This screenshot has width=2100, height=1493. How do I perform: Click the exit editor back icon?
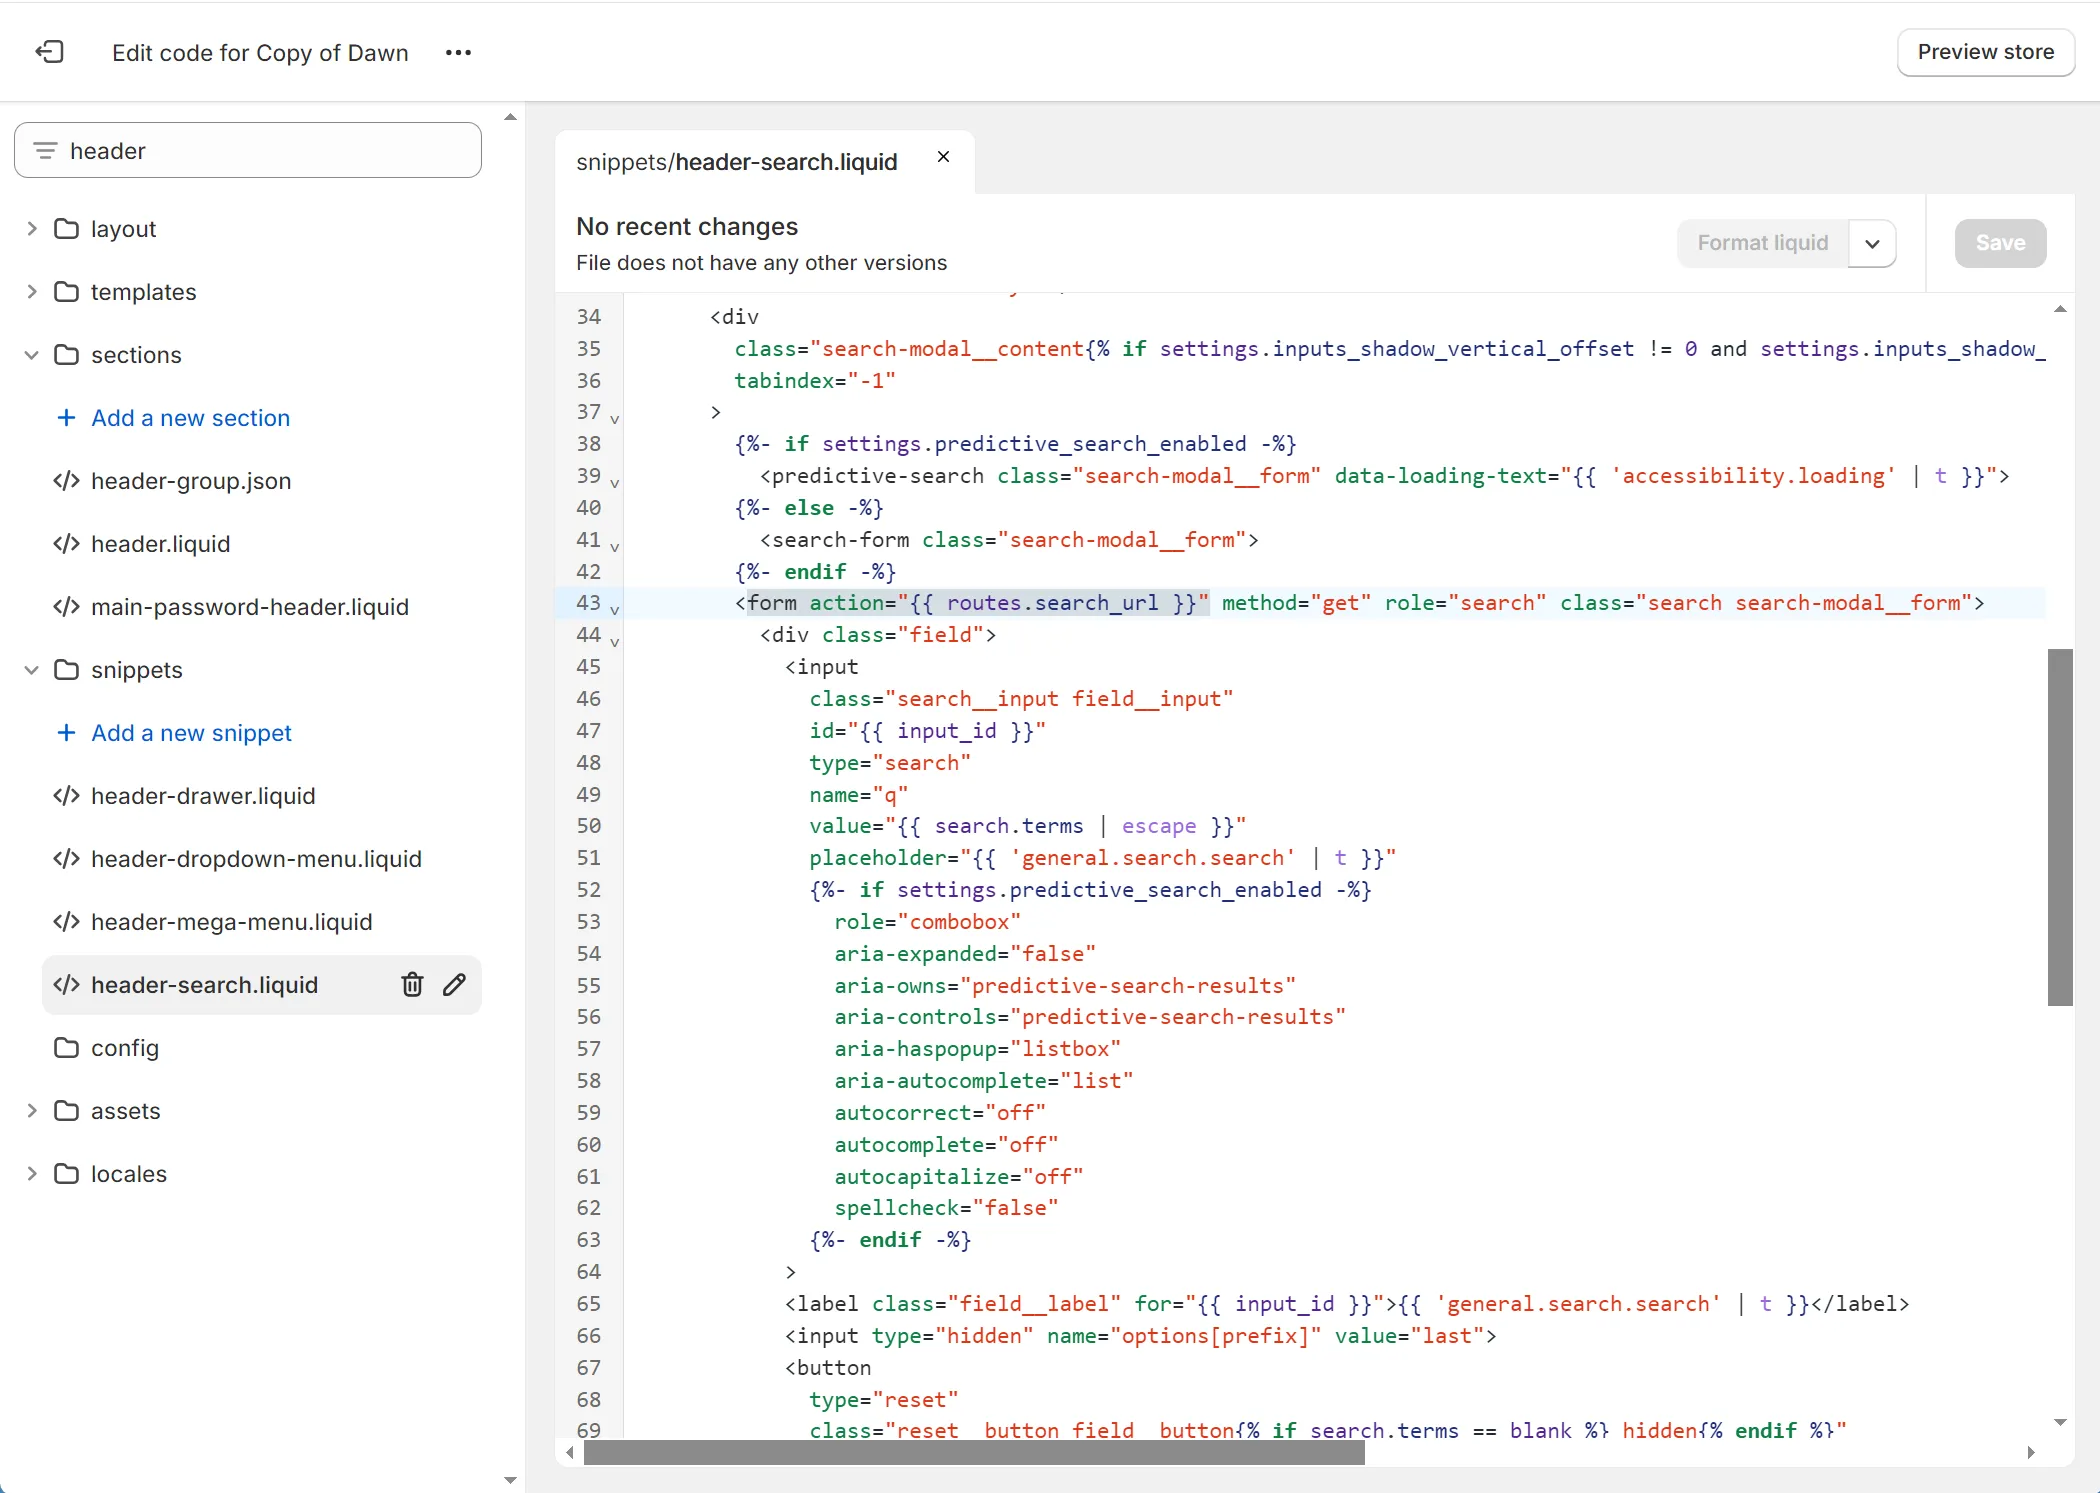(50, 52)
